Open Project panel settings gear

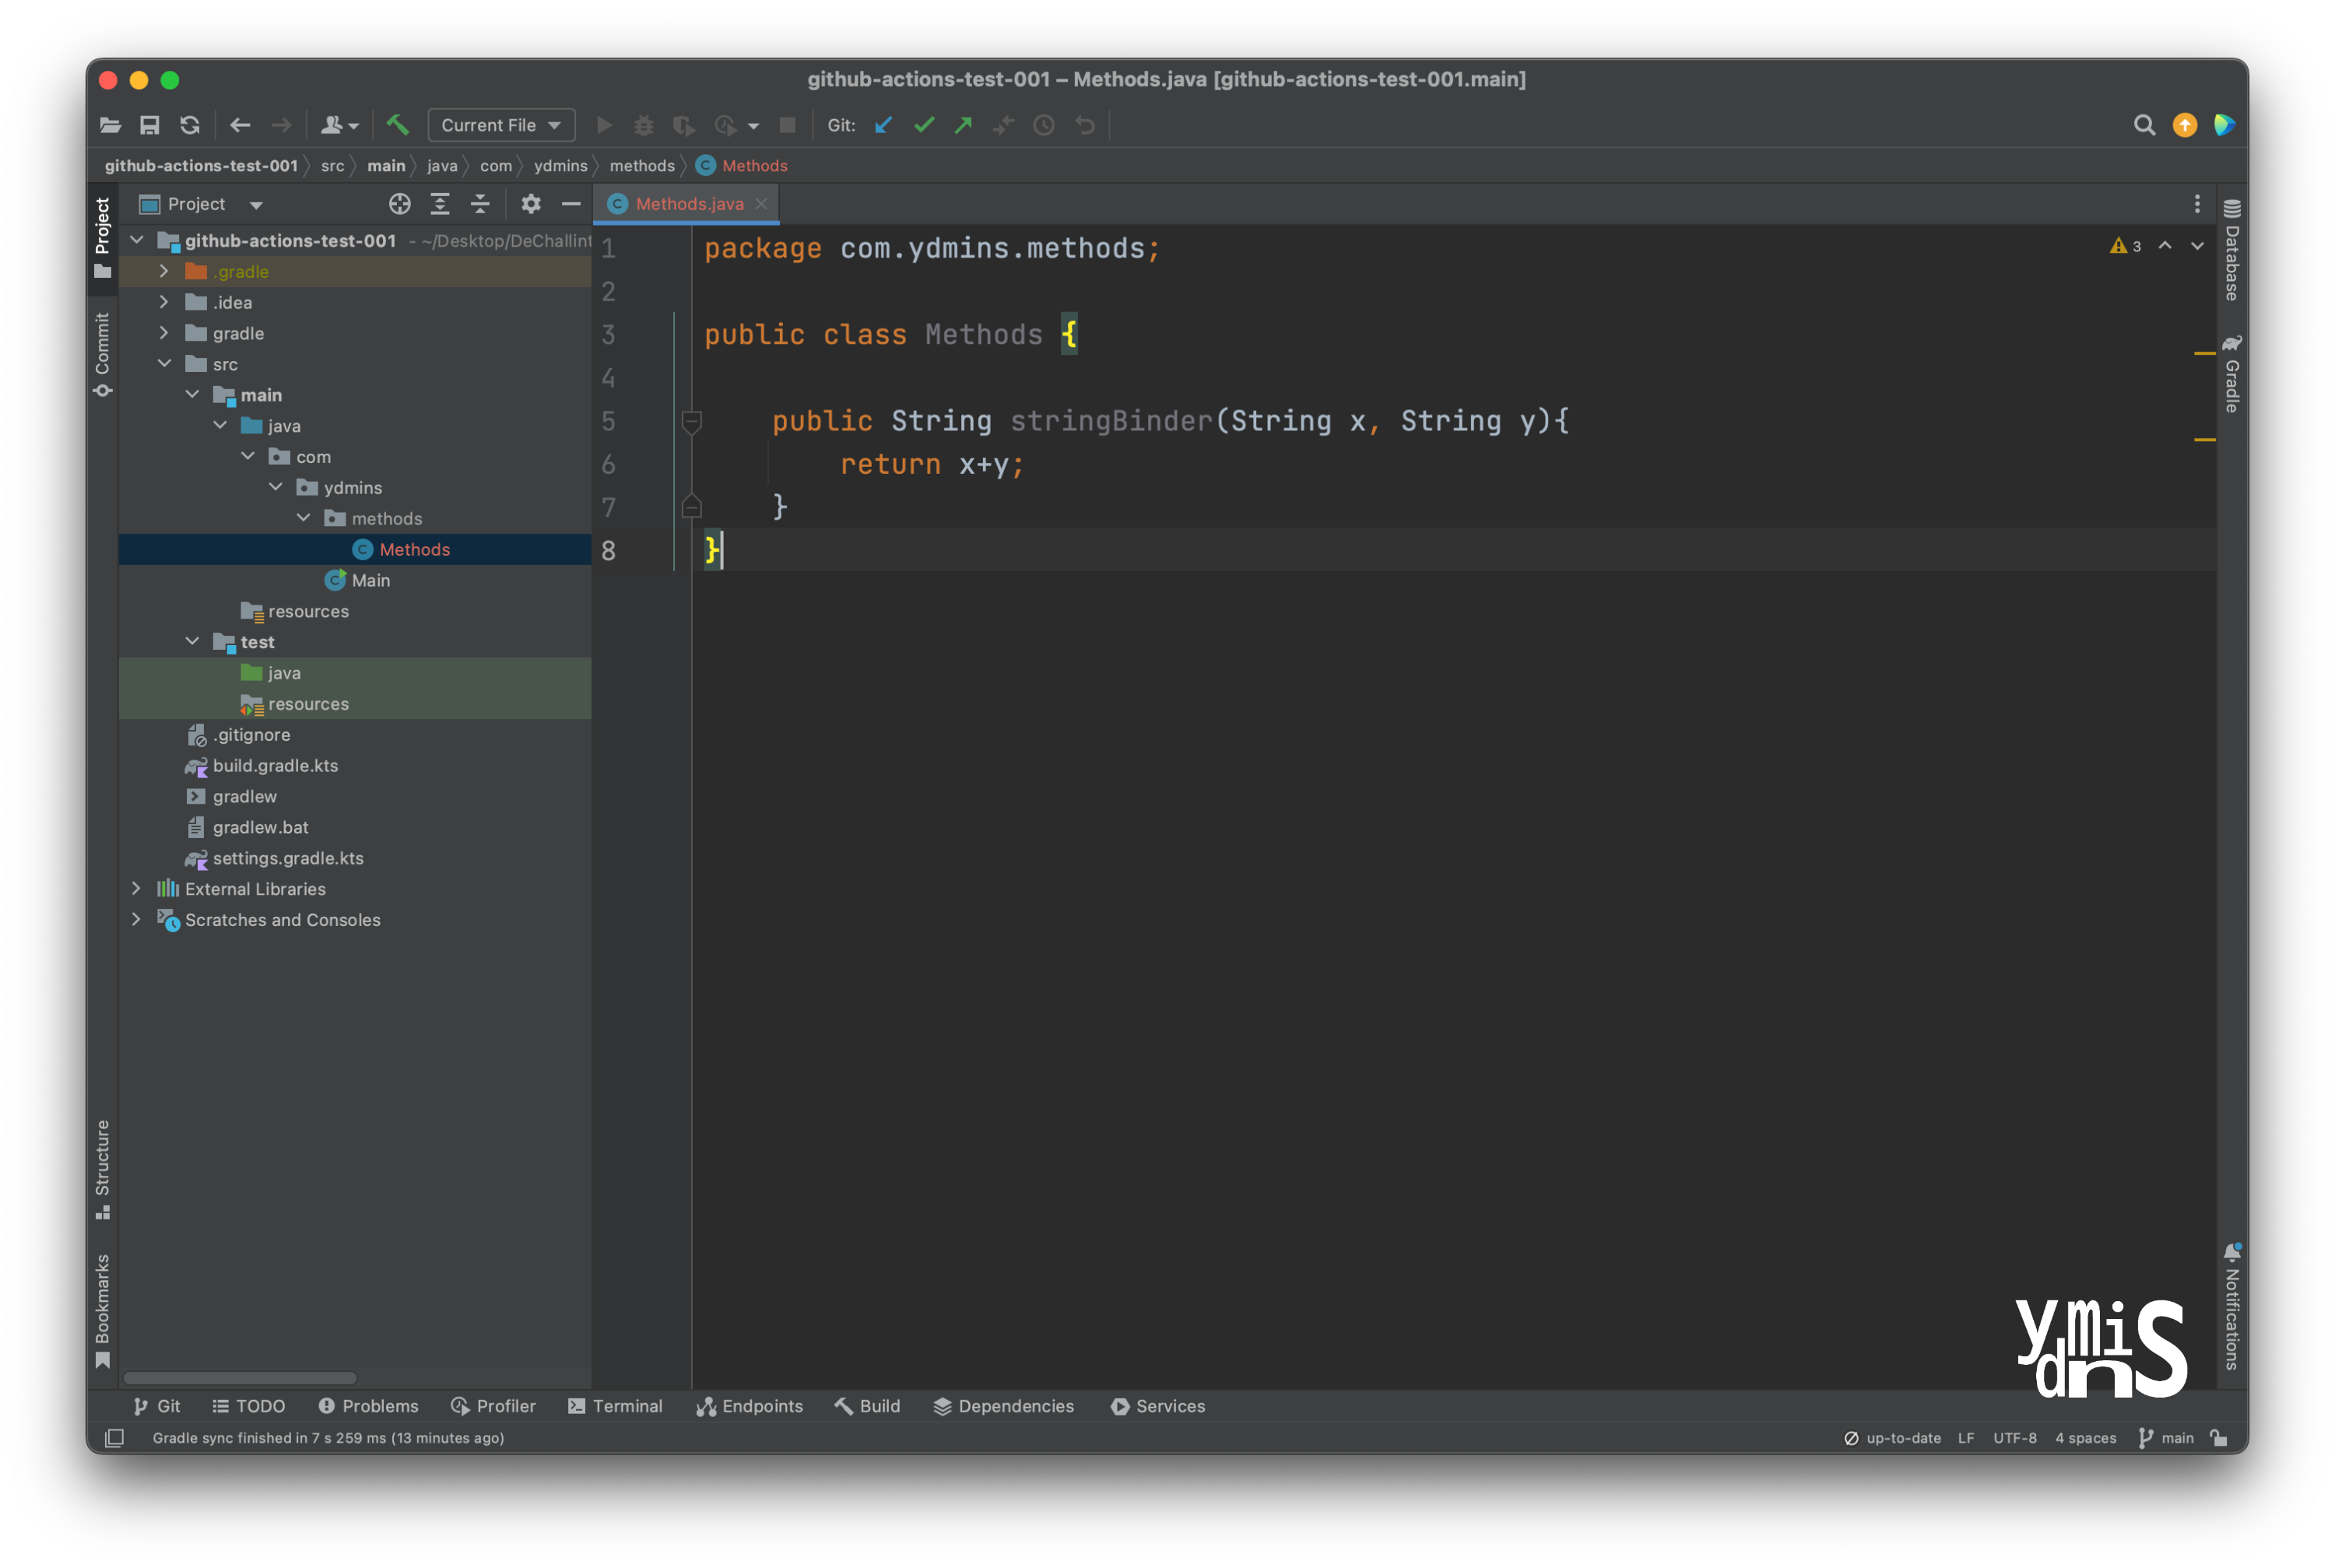531,204
